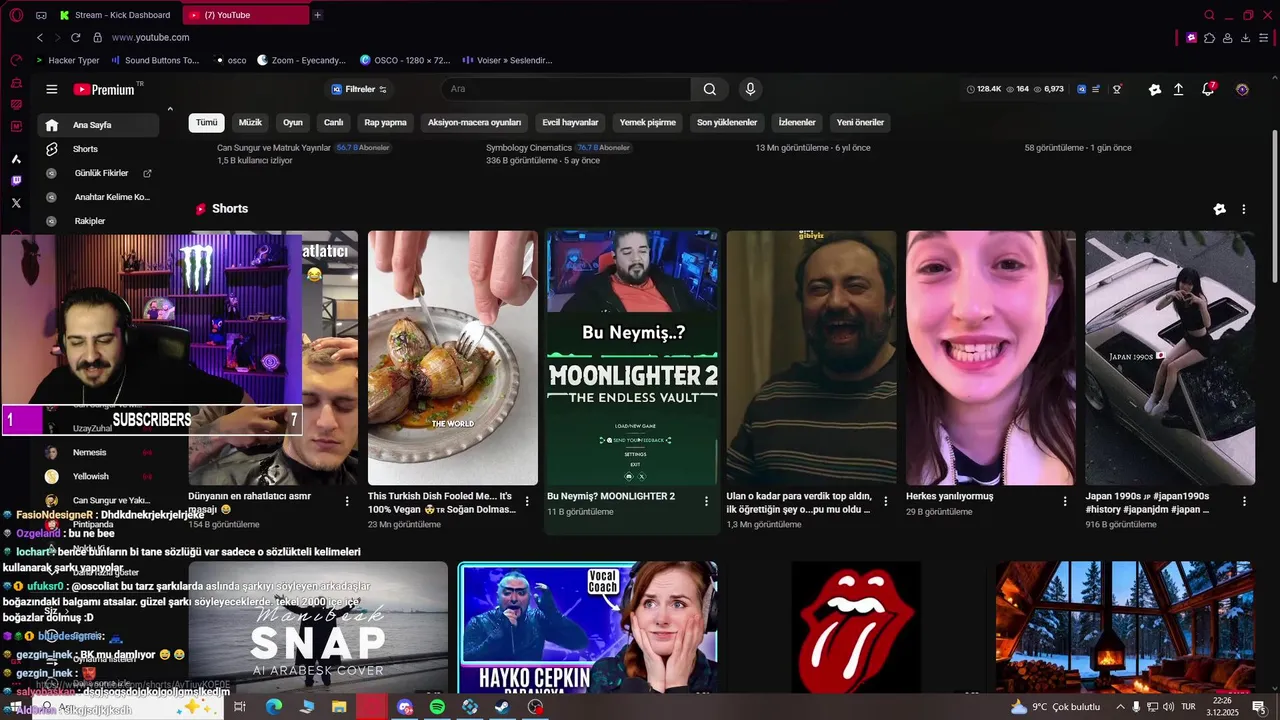
Task: Open the Opera main menu logo
Action: point(15,15)
